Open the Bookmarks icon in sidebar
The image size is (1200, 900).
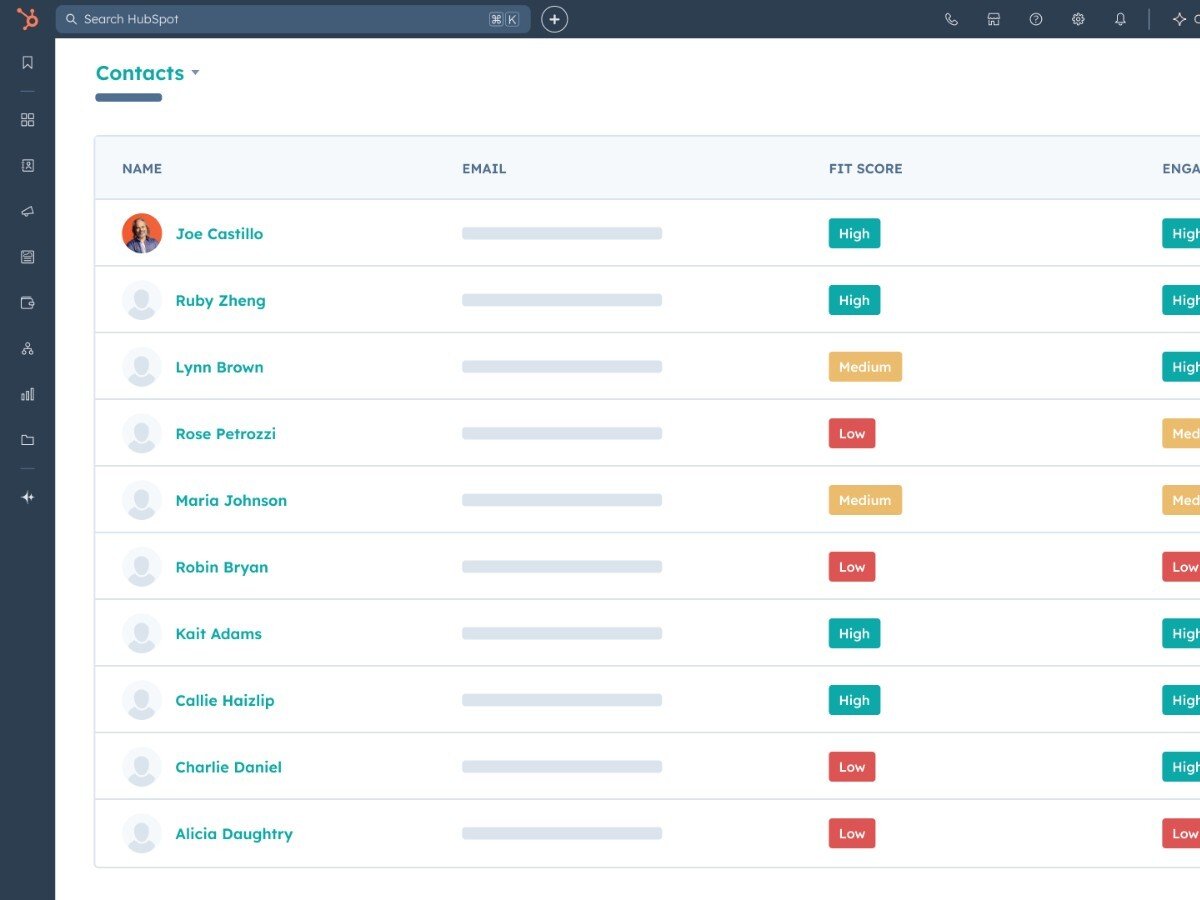[x=27, y=63]
